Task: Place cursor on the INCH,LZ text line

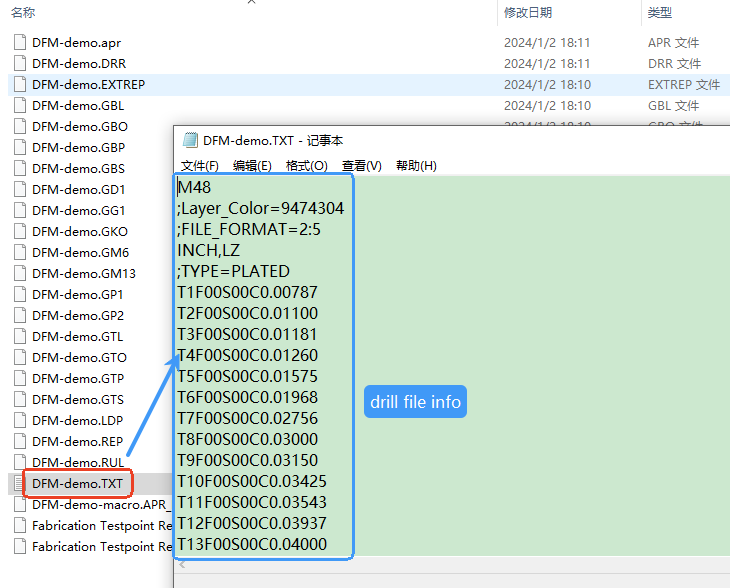Action: click(208, 250)
